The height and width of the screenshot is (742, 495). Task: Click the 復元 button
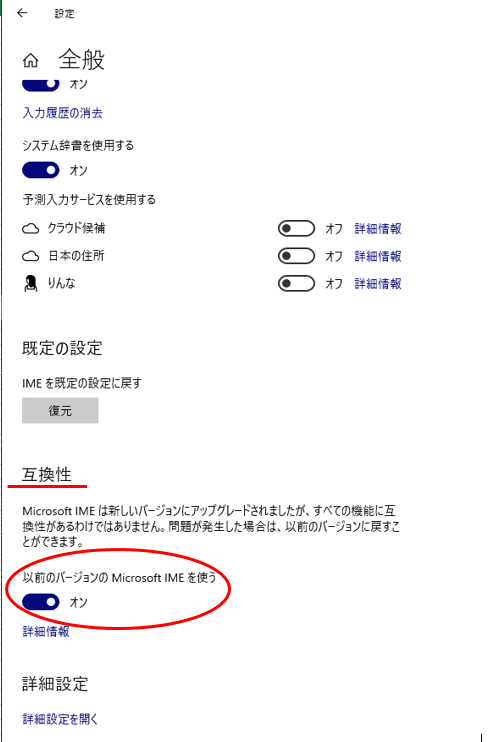coord(60,410)
